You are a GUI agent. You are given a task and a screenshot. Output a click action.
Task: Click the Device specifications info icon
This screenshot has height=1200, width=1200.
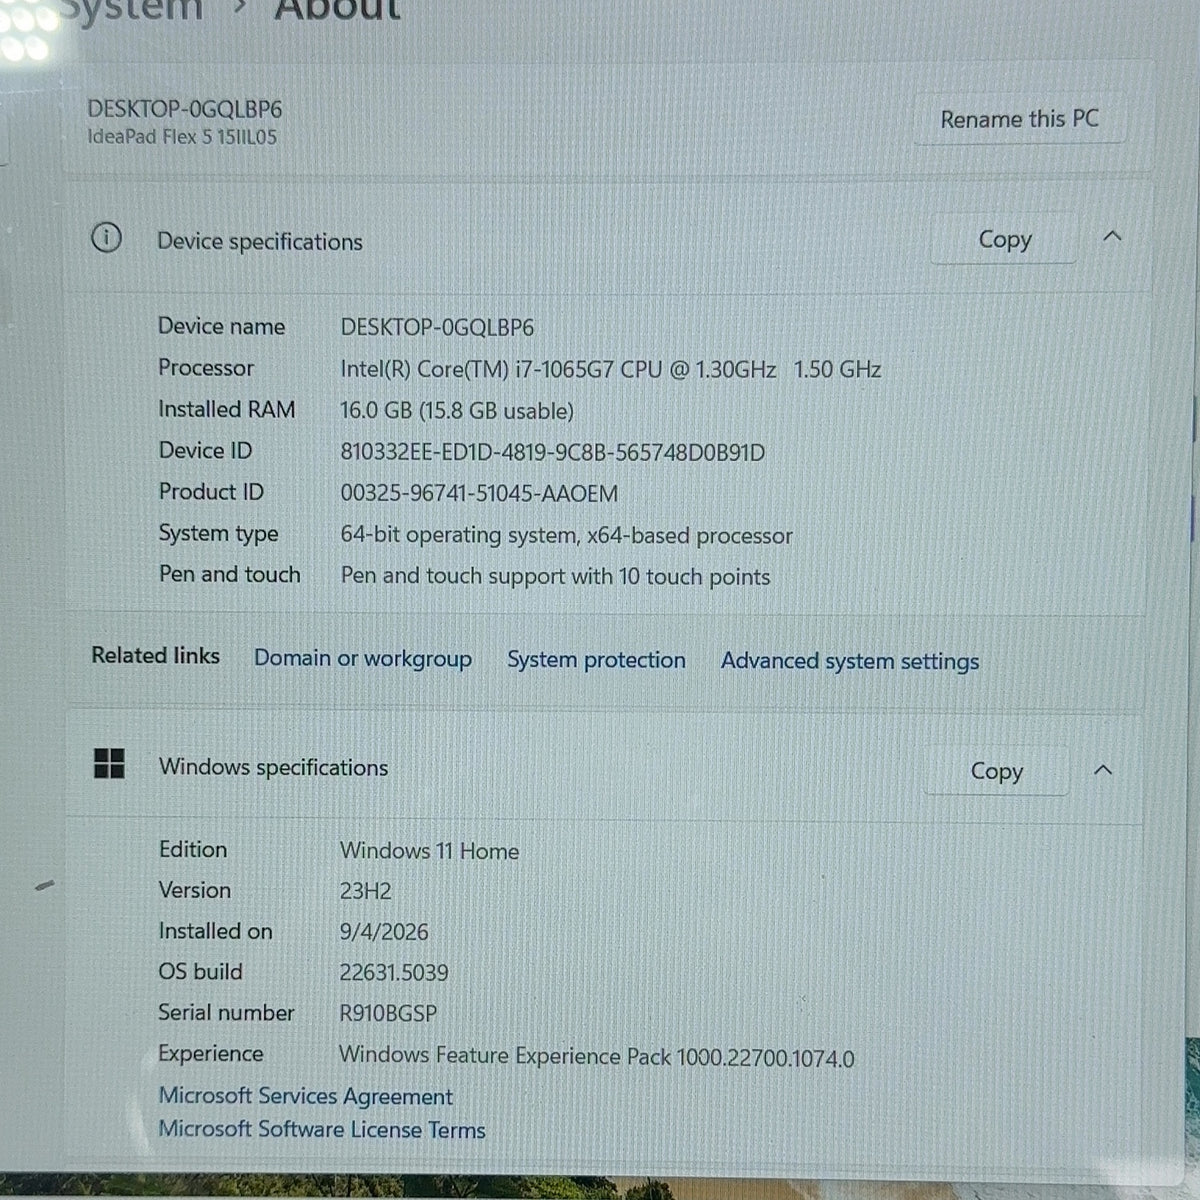(x=106, y=238)
